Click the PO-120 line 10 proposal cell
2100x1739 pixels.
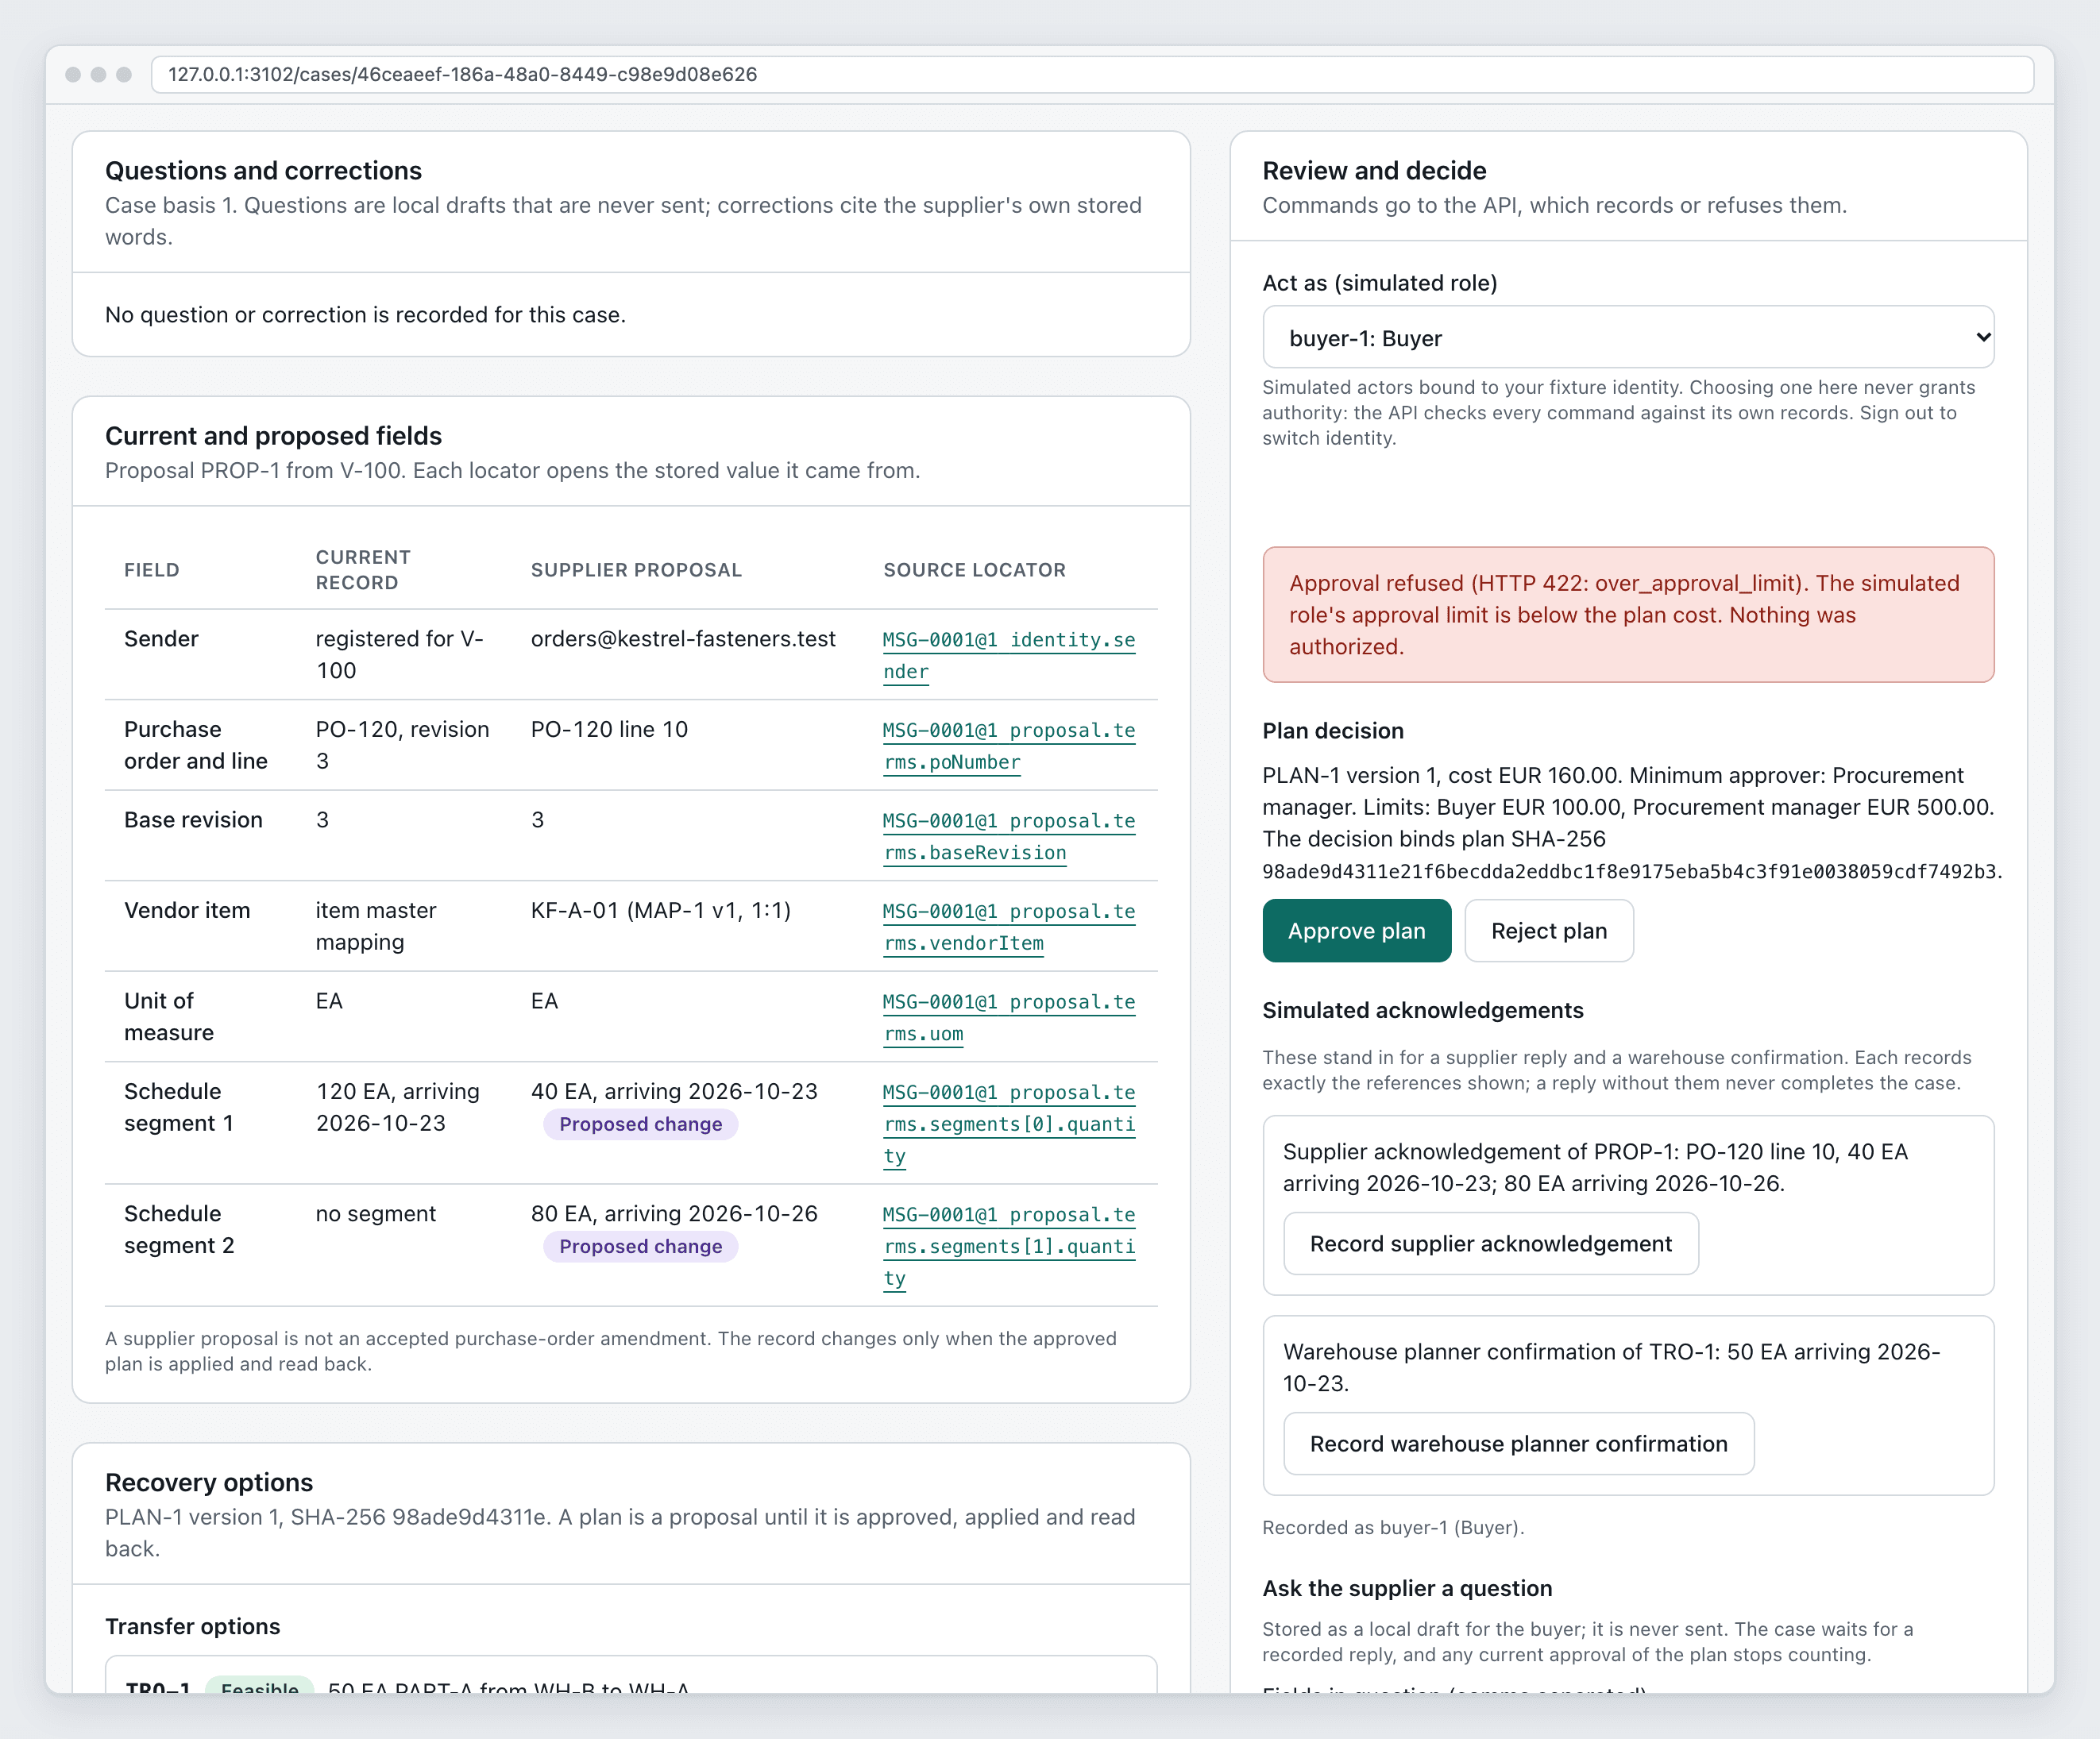coord(609,729)
